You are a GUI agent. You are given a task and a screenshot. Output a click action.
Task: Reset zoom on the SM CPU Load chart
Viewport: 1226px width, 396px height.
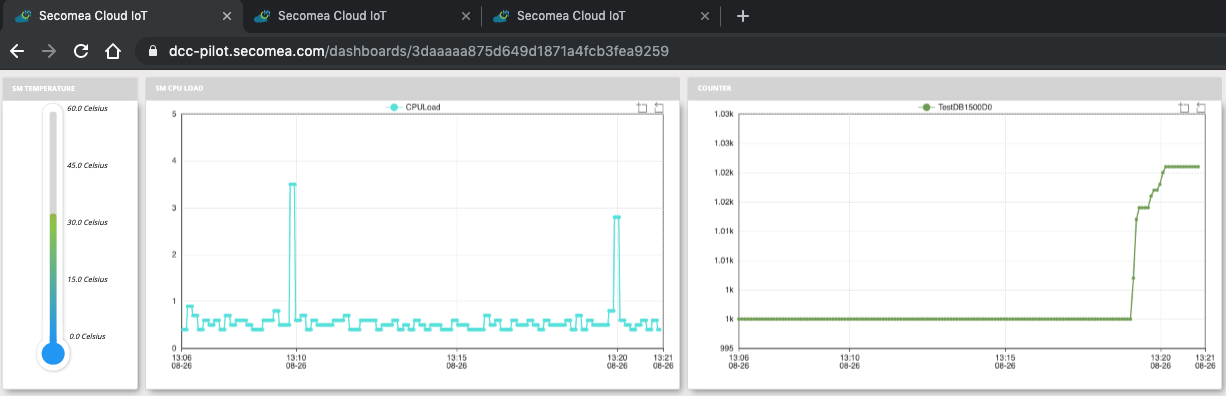point(659,107)
